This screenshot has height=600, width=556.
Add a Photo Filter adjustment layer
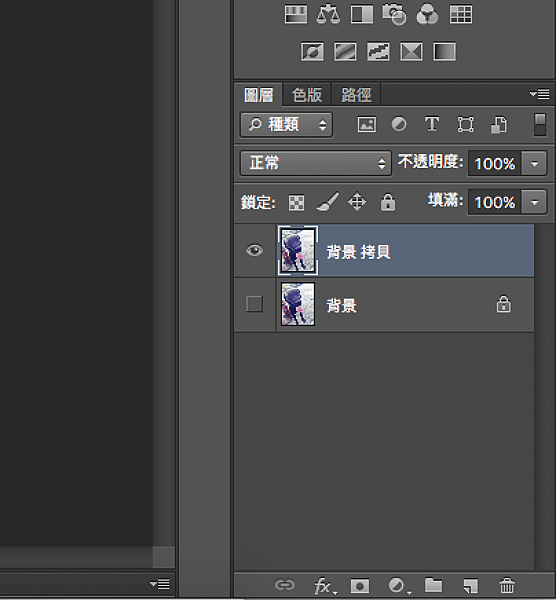pyautogui.click(x=394, y=15)
